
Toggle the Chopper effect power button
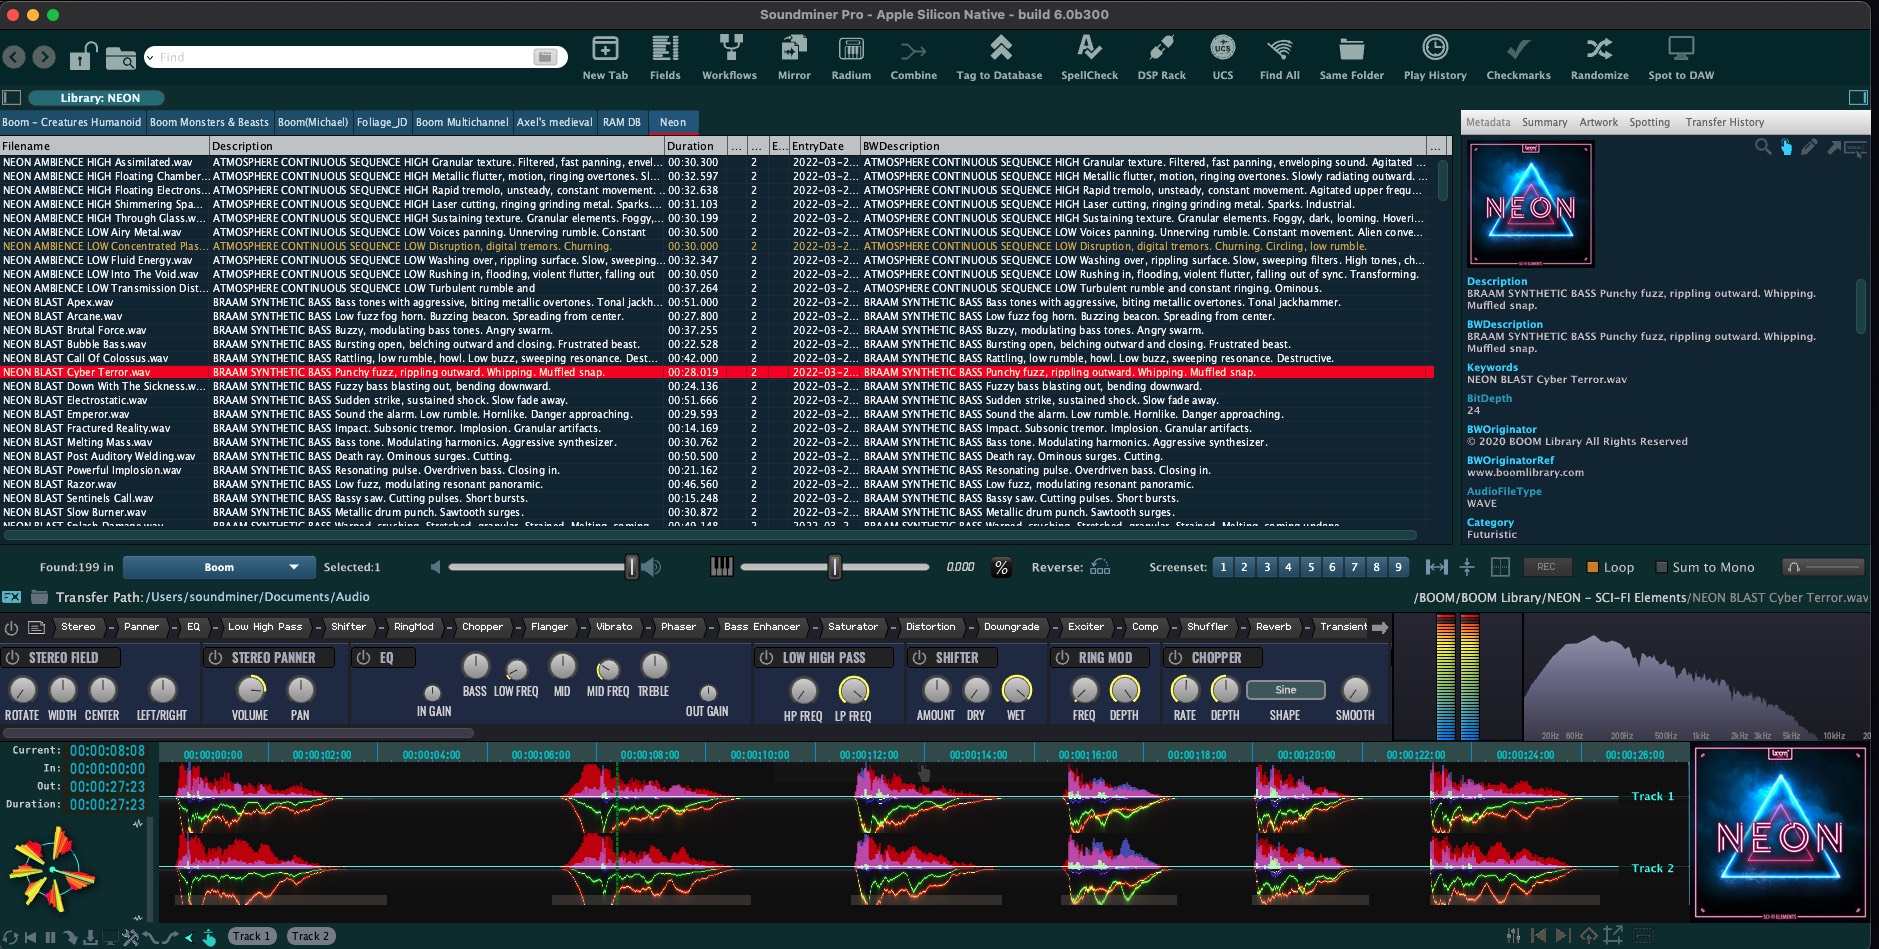click(x=1176, y=658)
